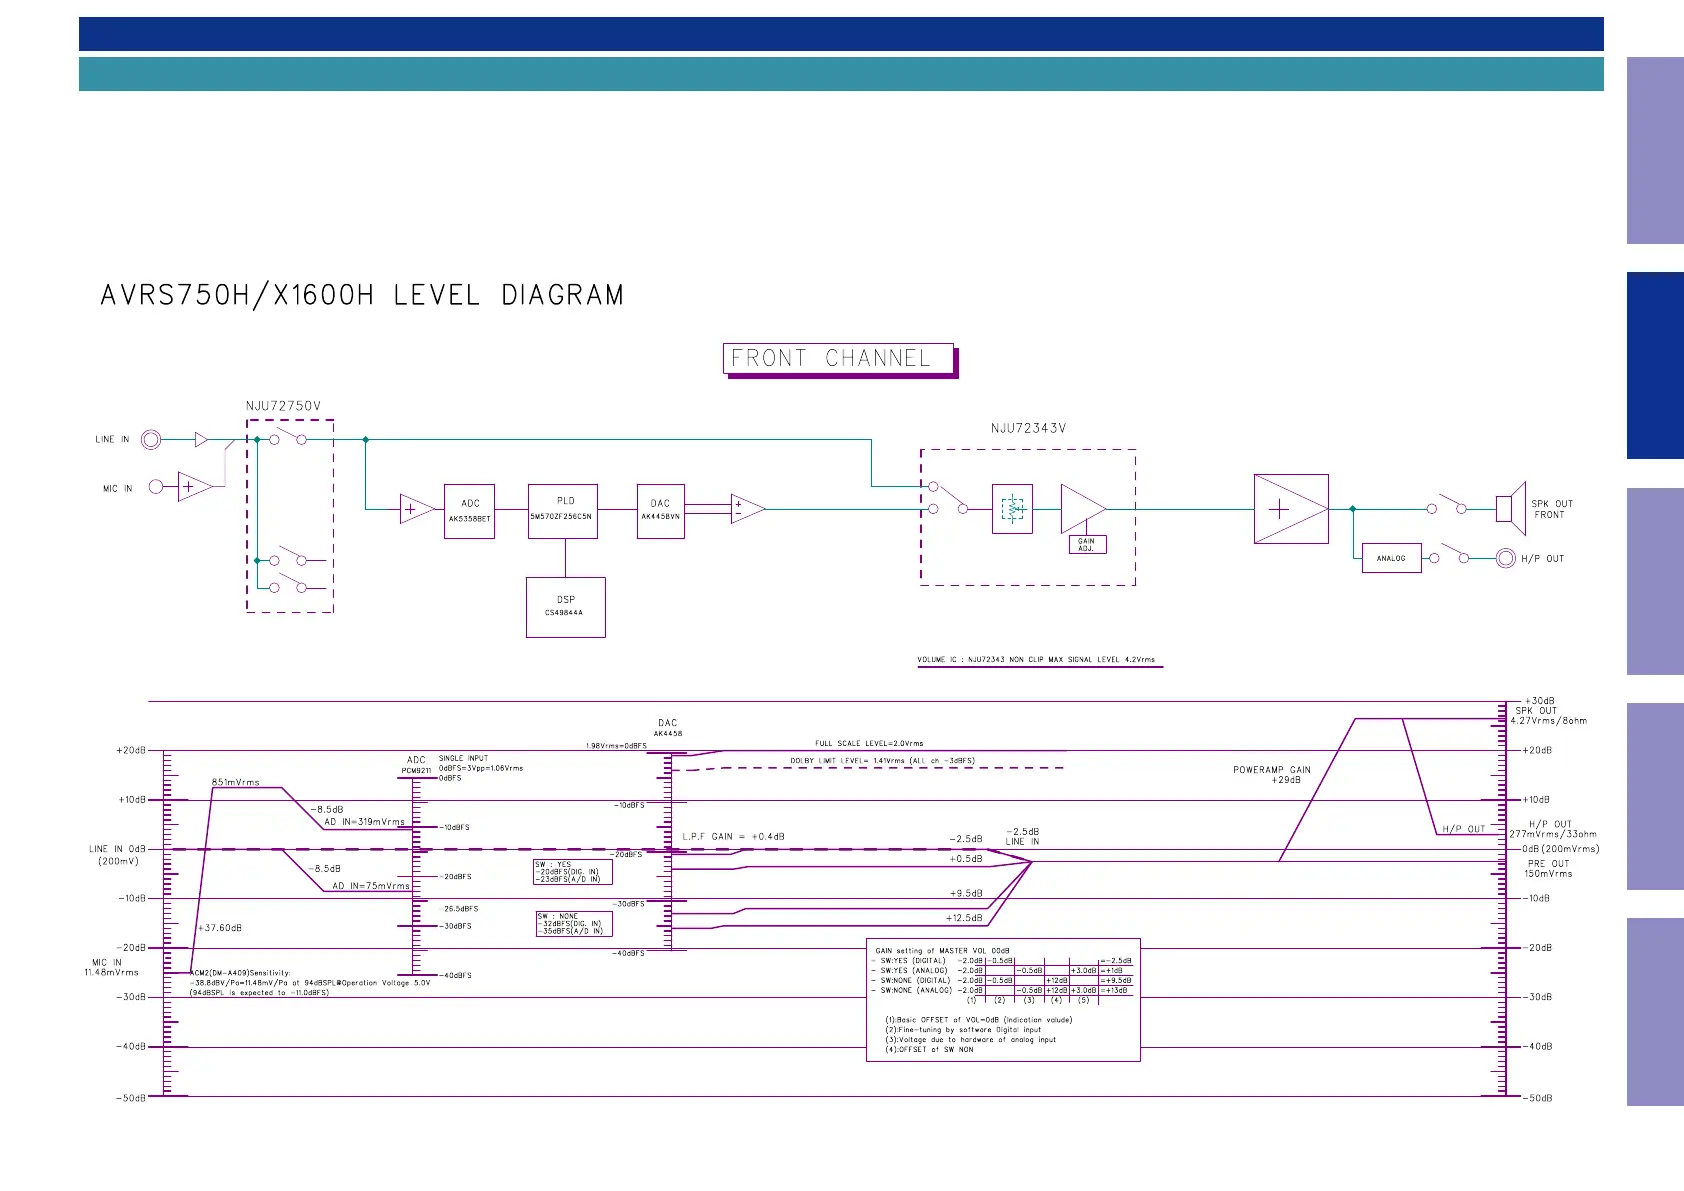Select the power amplifier block
This screenshot has width=1684, height=1191.
(x=1291, y=509)
